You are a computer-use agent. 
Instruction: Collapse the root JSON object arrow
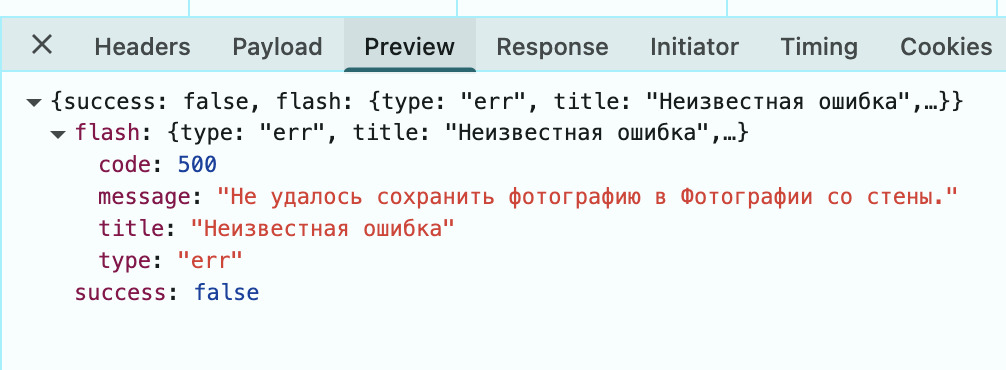[34, 103]
